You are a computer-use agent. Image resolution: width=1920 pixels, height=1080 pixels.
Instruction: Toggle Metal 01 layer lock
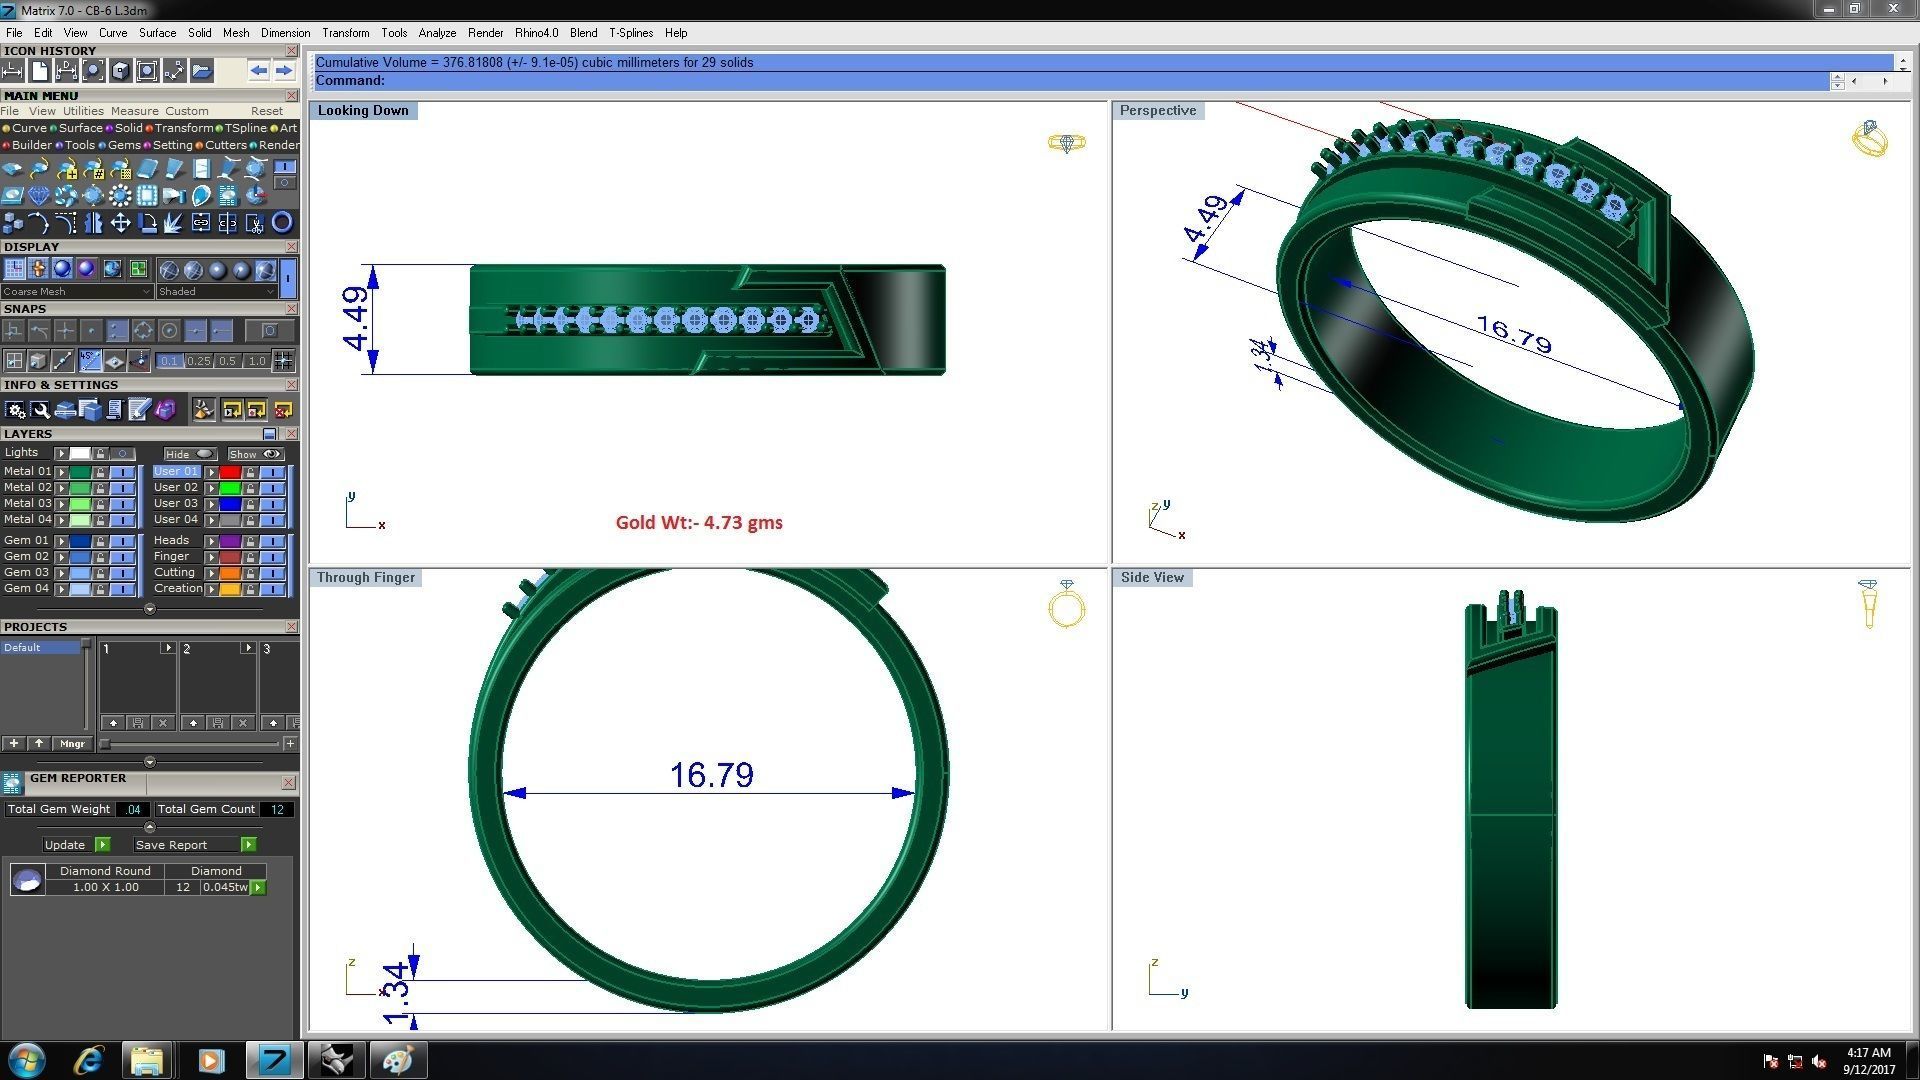100,472
